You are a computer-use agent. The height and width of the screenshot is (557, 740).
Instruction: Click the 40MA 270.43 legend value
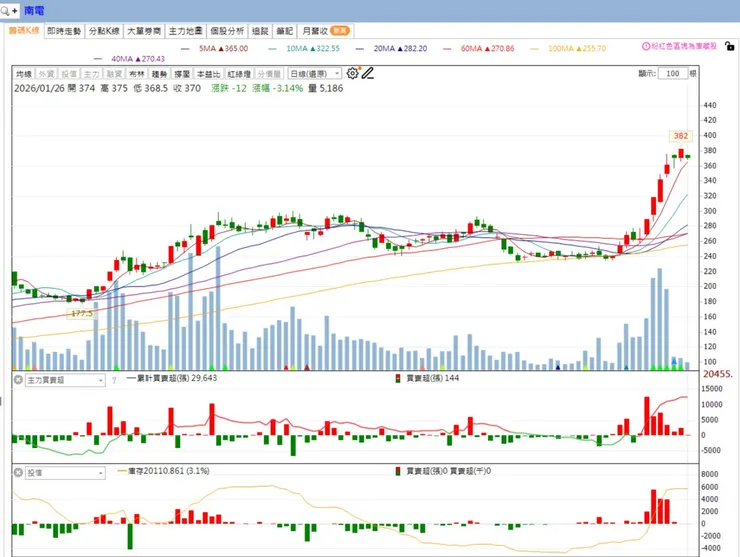[138, 59]
